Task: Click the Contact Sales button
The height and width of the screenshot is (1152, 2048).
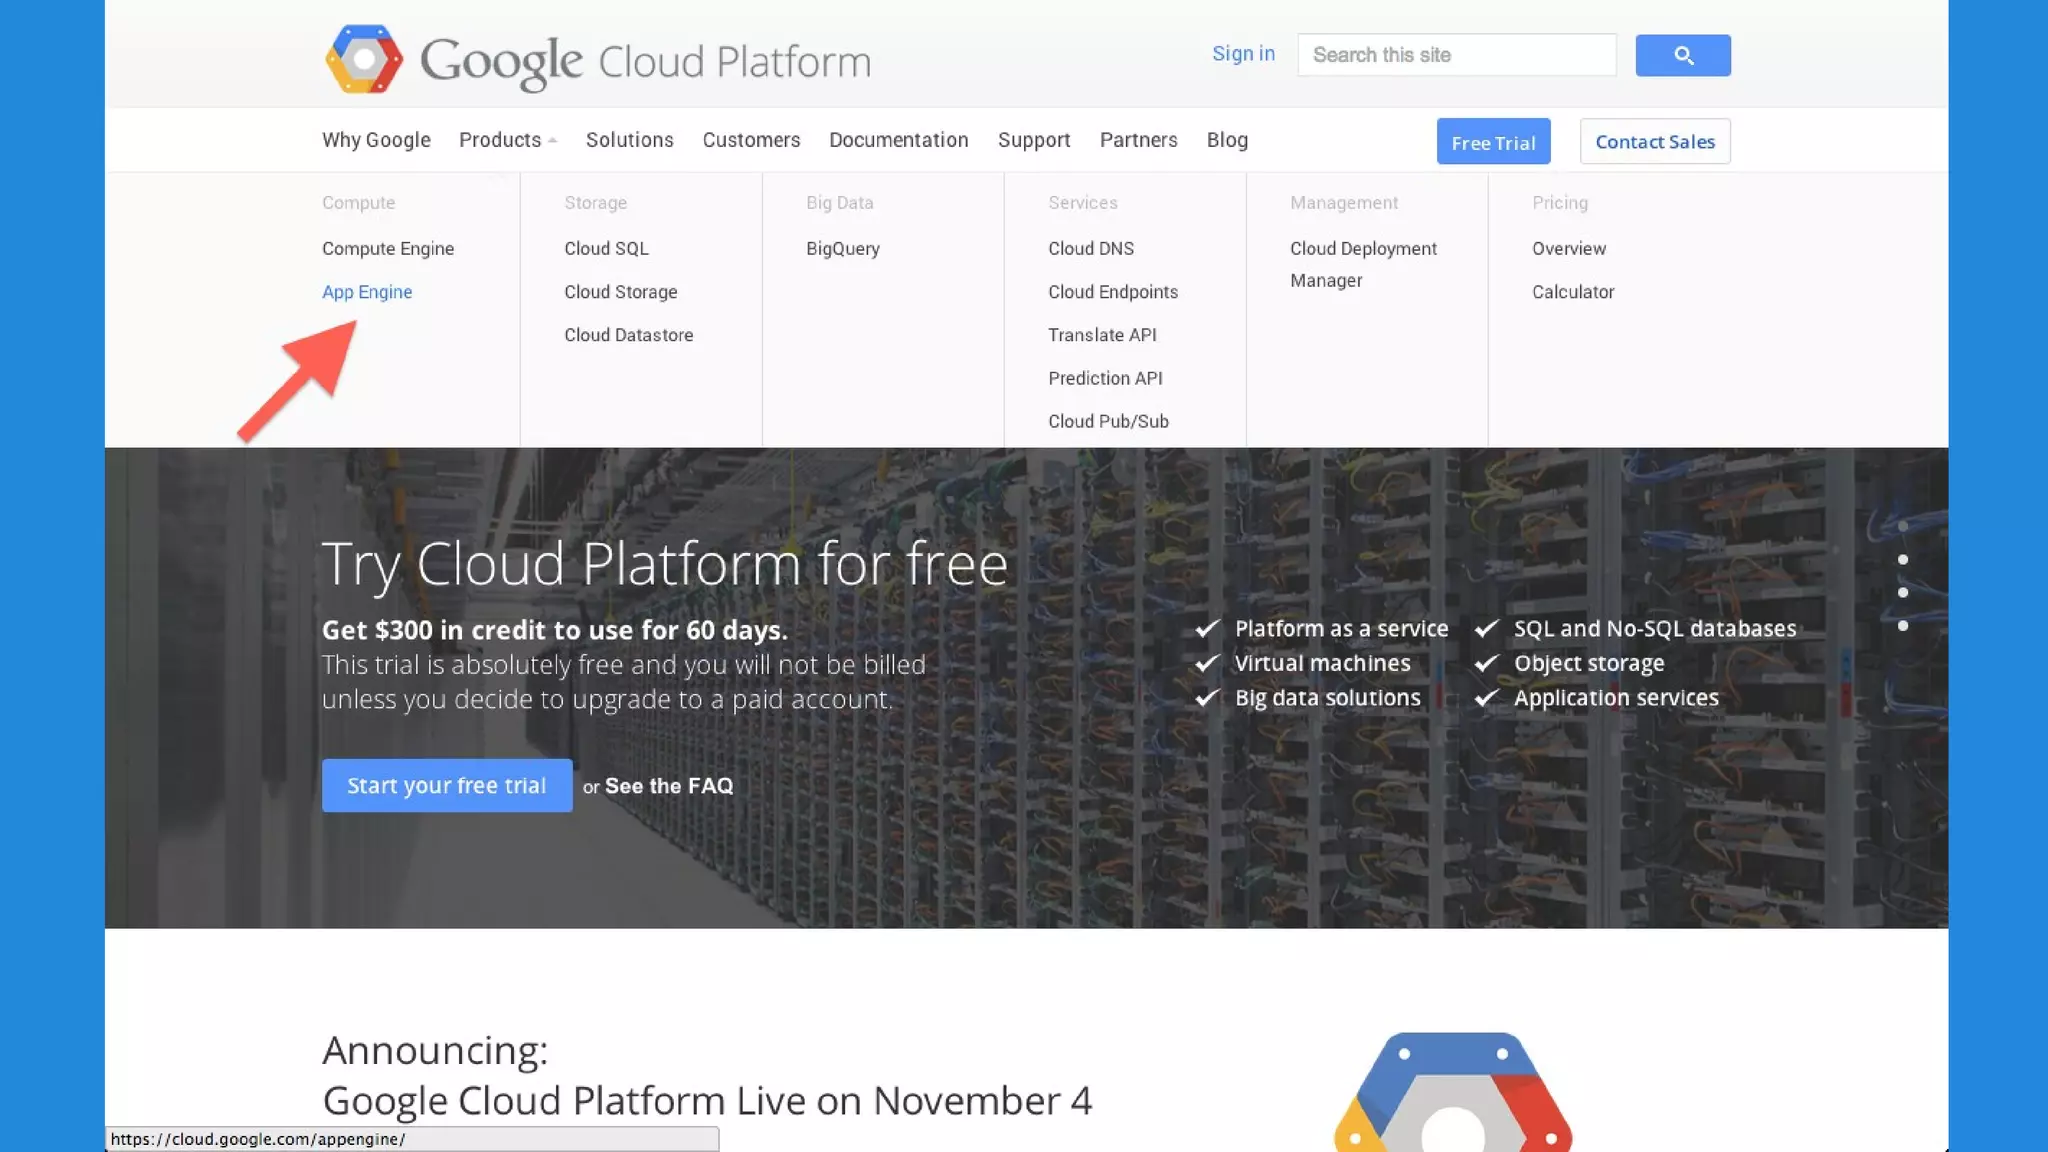Action: (1654, 142)
